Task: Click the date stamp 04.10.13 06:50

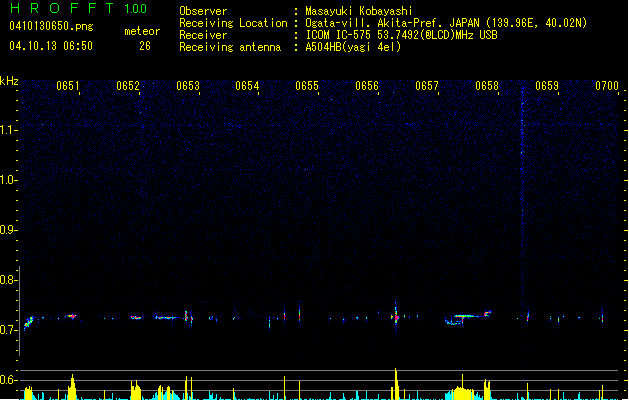Action: click(x=51, y=46)
